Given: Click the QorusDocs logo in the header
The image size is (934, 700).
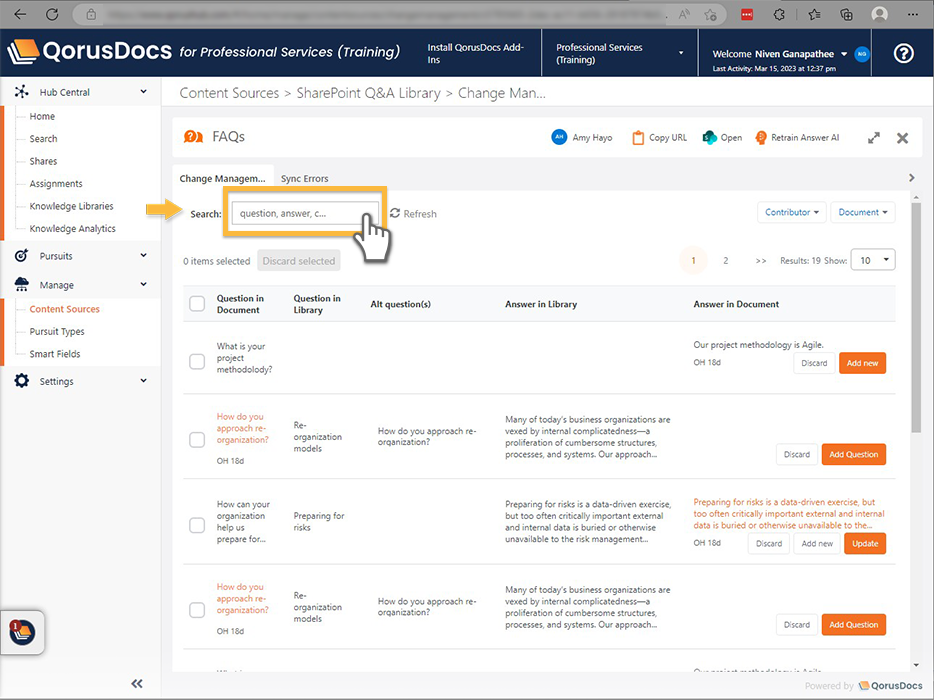Looking at the screenshot, I should tap(89, 52).
